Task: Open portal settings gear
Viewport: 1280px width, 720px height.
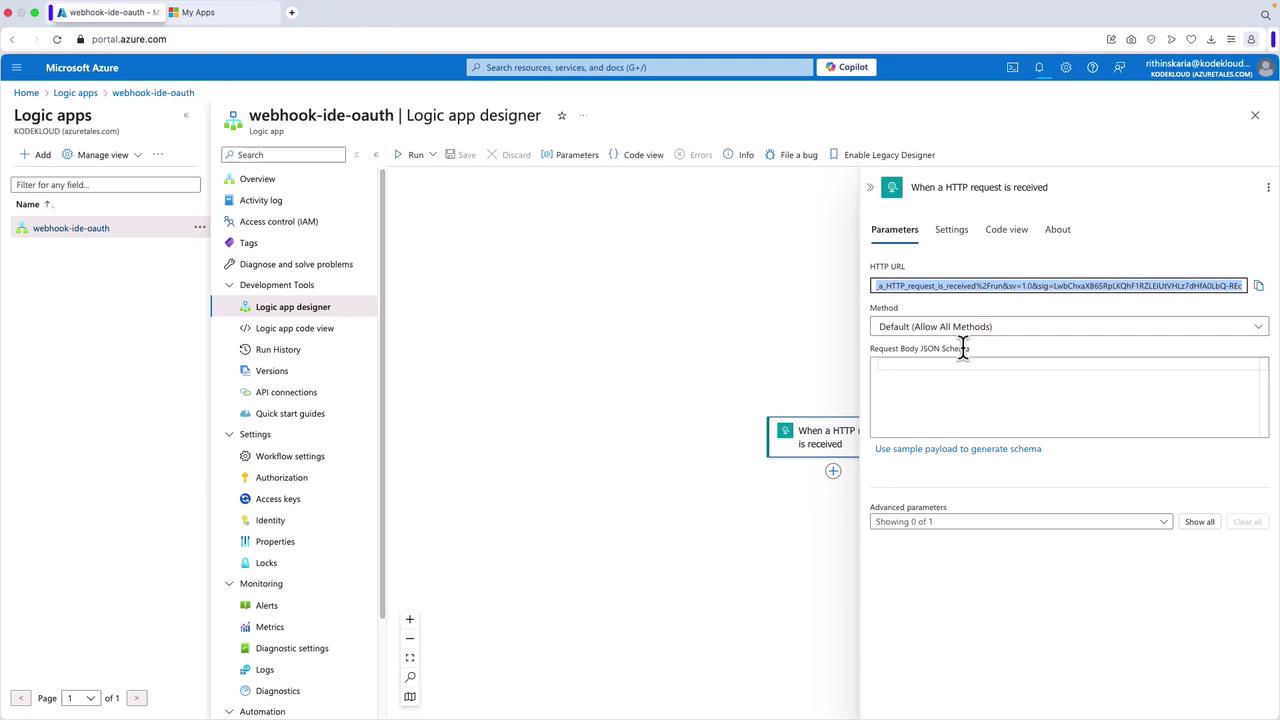Action: tap(1066, 67)
